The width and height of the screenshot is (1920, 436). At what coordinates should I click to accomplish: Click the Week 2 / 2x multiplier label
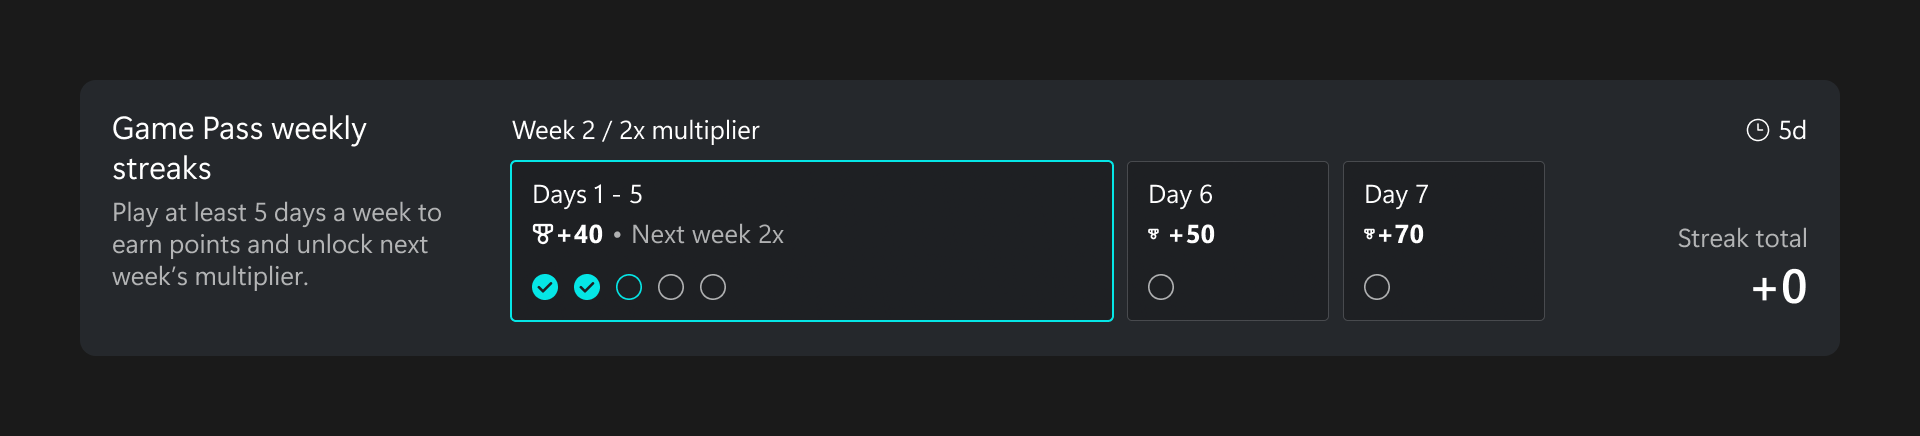tap(635, 130)
